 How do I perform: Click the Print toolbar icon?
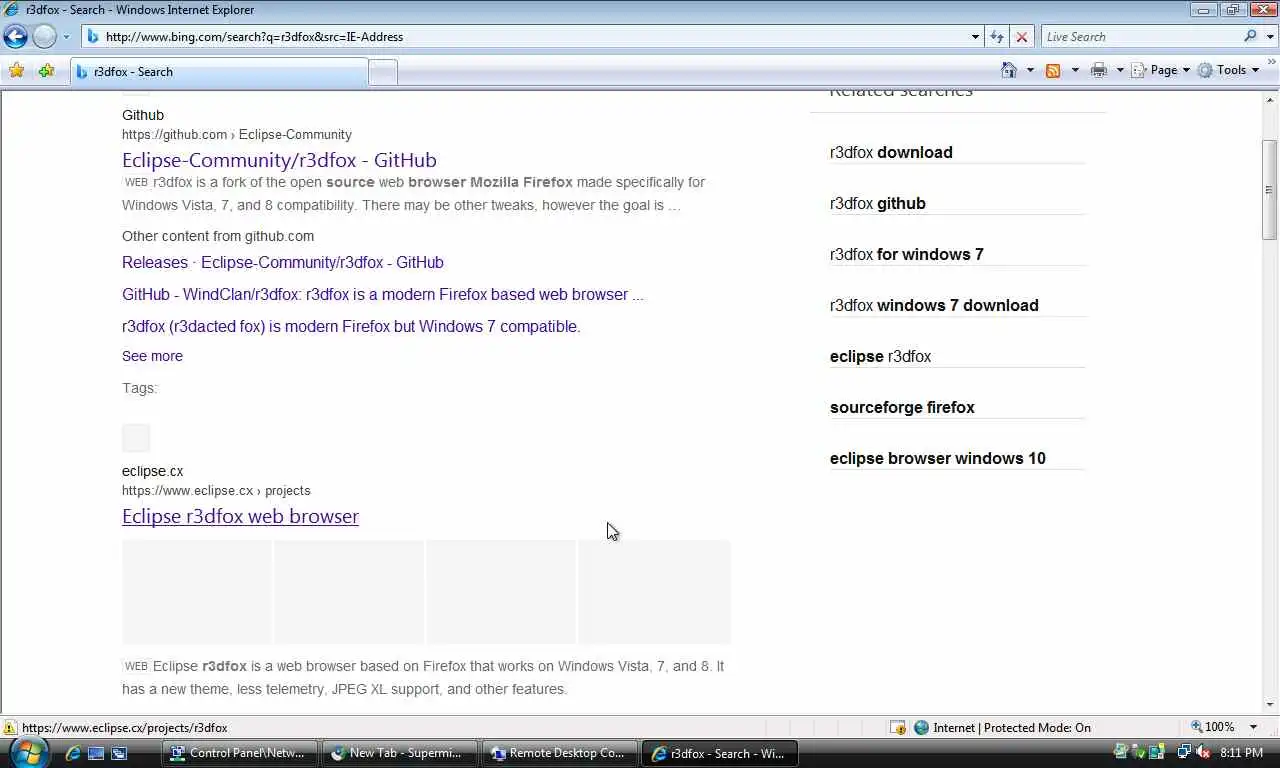tap(1099, 70)
